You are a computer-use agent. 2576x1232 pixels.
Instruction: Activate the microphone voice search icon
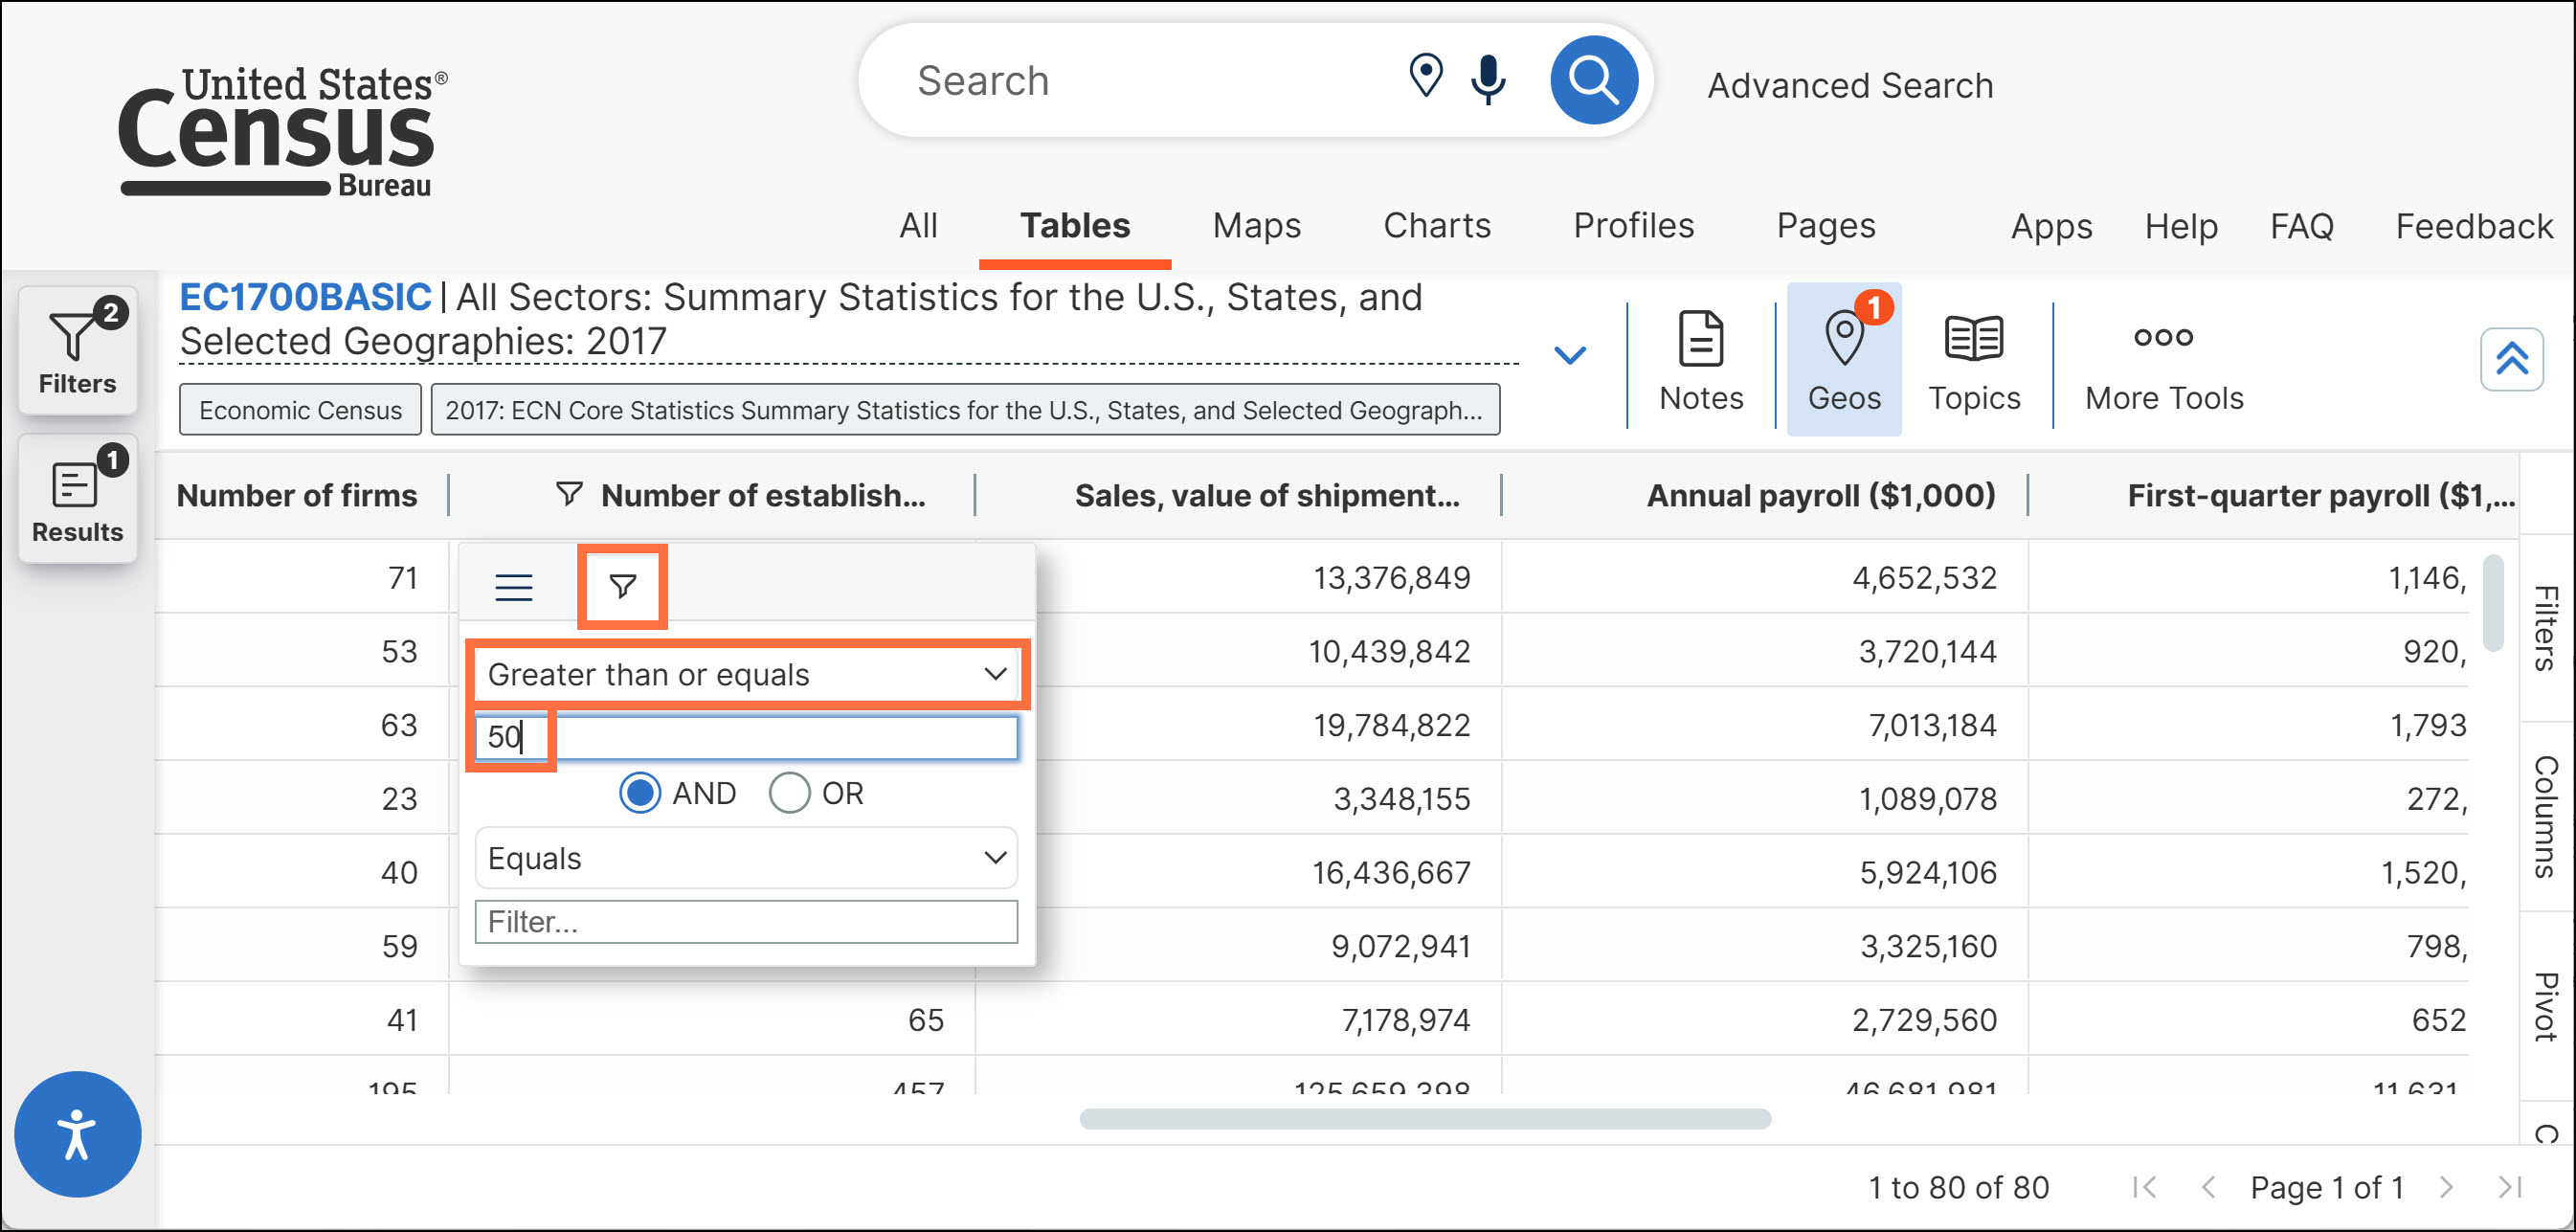(x=1488, y=79)
